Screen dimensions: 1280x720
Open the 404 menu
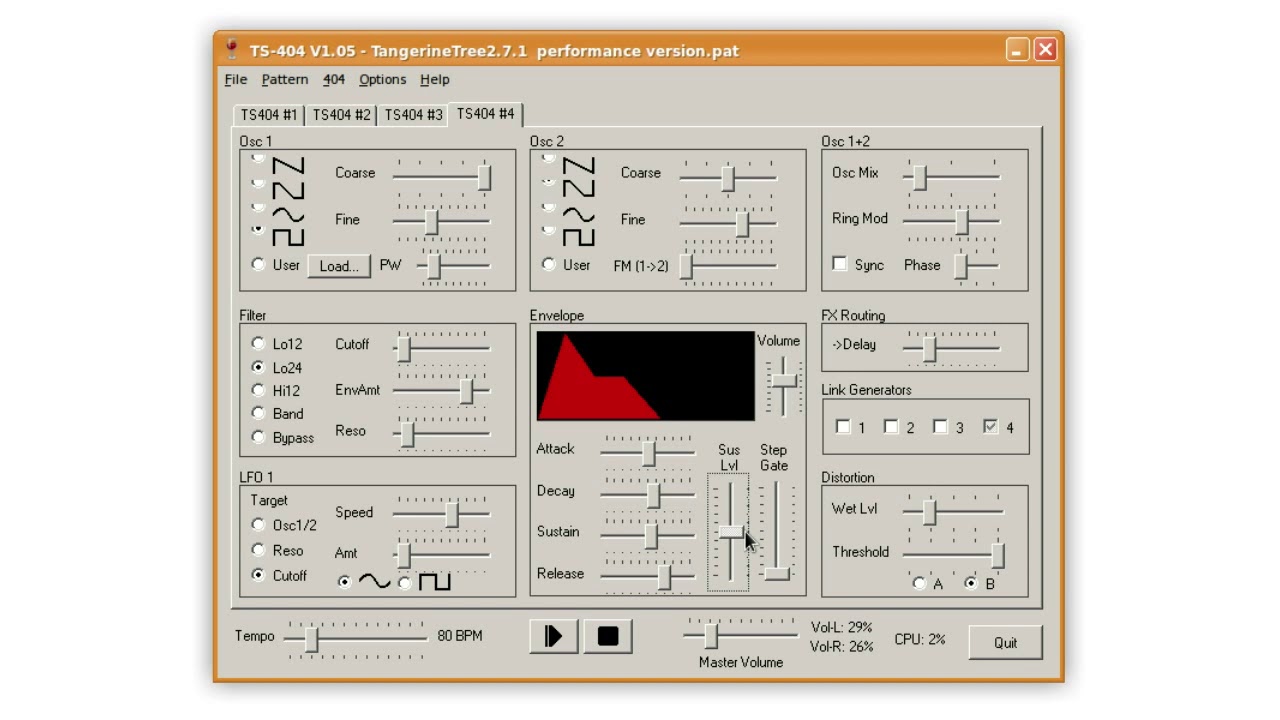pos(334,79)
